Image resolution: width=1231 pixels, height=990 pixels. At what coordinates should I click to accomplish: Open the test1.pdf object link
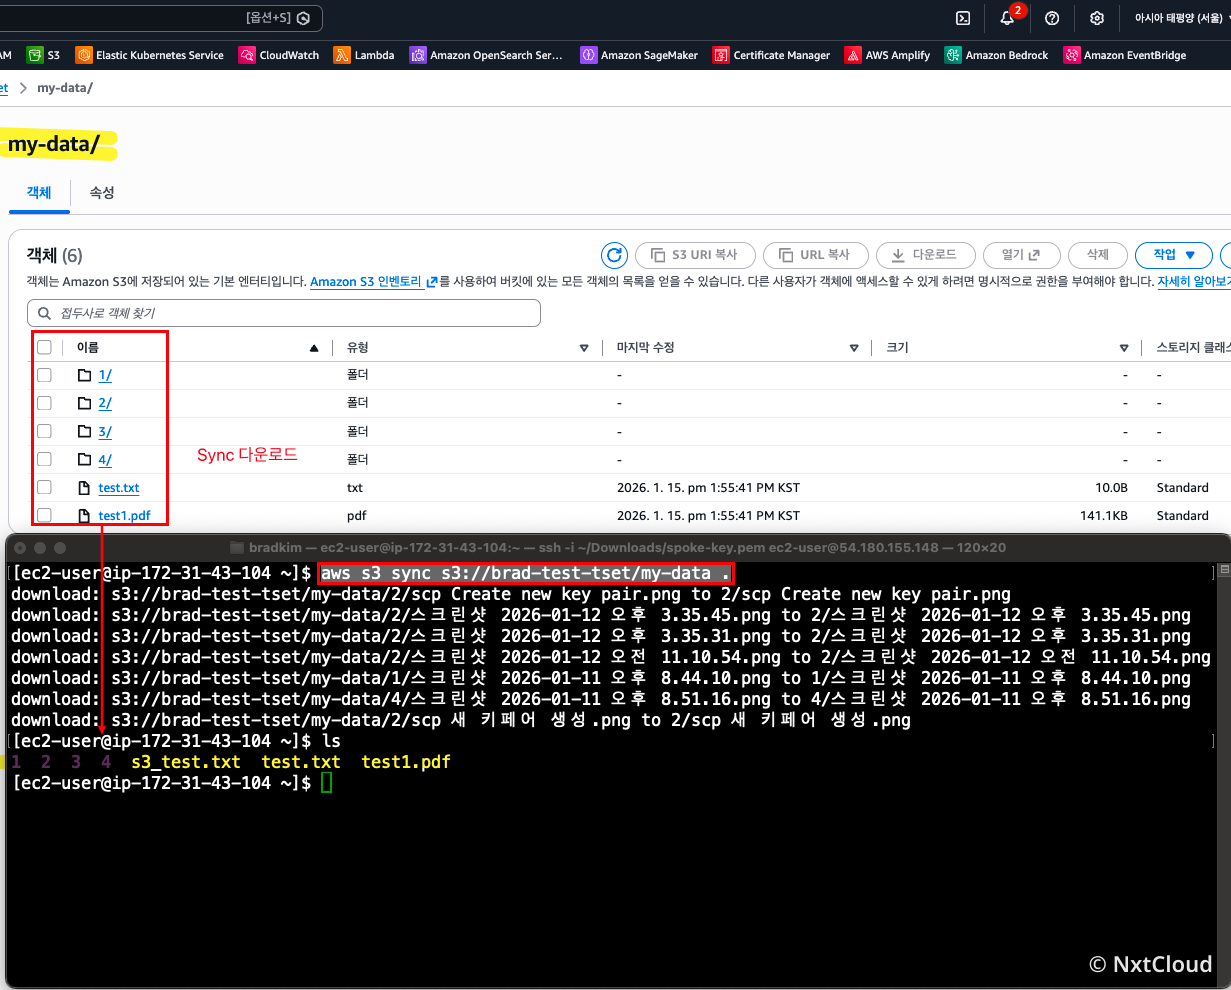click(x=124, y=516)
